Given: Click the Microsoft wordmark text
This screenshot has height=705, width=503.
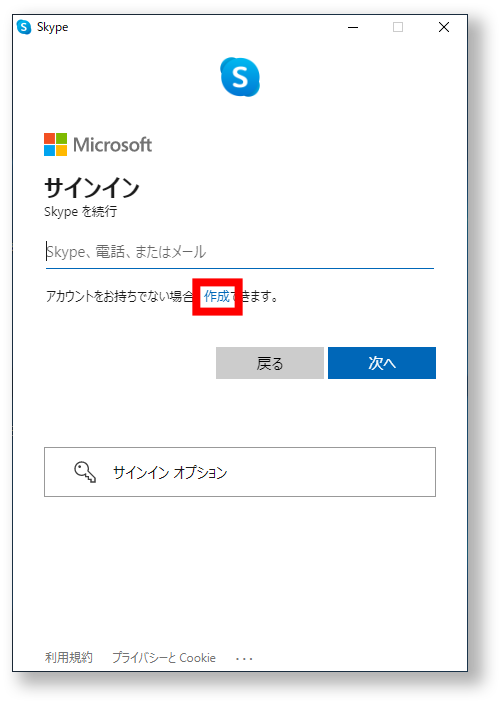Looking at the screenshot, I should (112, 145).
